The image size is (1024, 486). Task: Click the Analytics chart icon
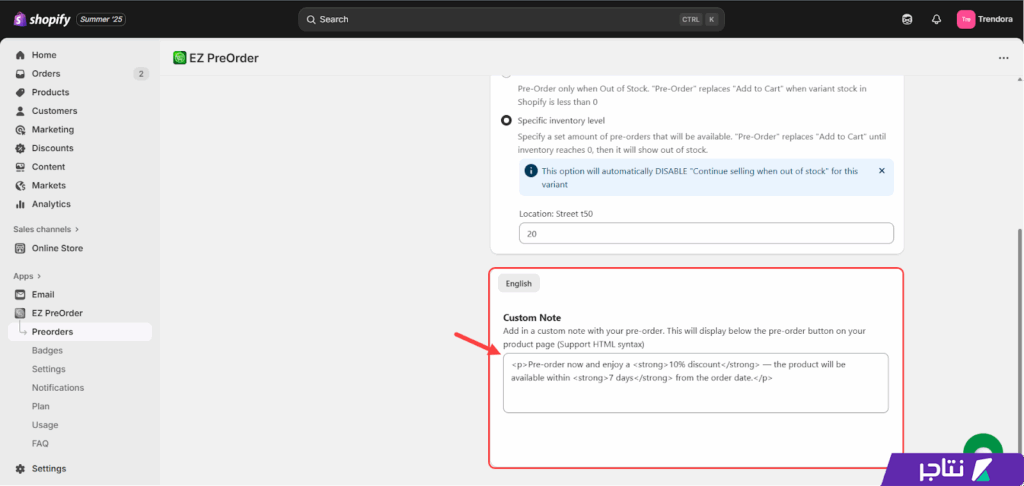(20, 204)
